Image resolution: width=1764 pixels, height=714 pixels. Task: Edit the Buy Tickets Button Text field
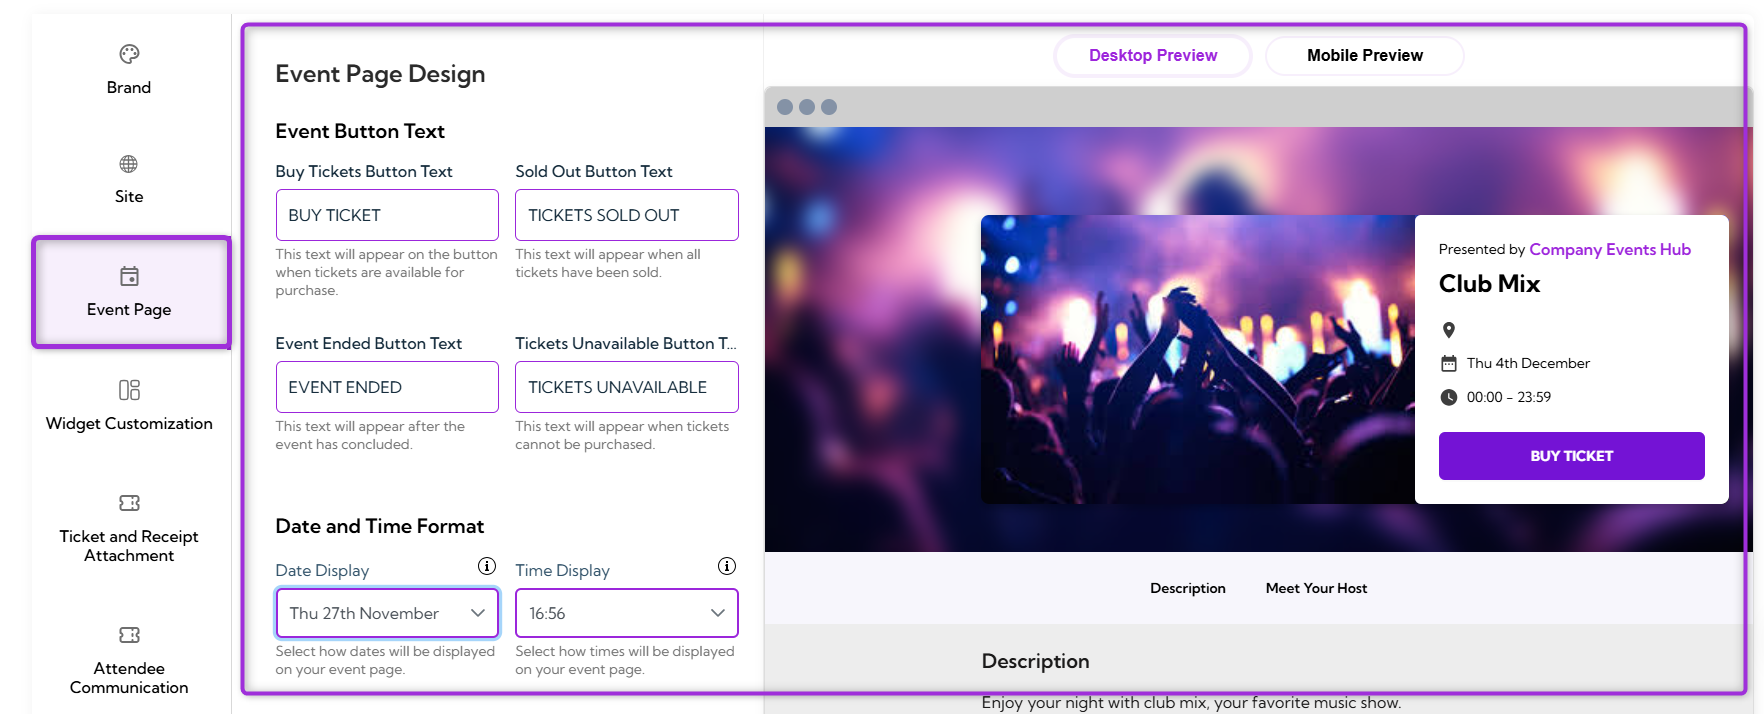tap(387, 215)
